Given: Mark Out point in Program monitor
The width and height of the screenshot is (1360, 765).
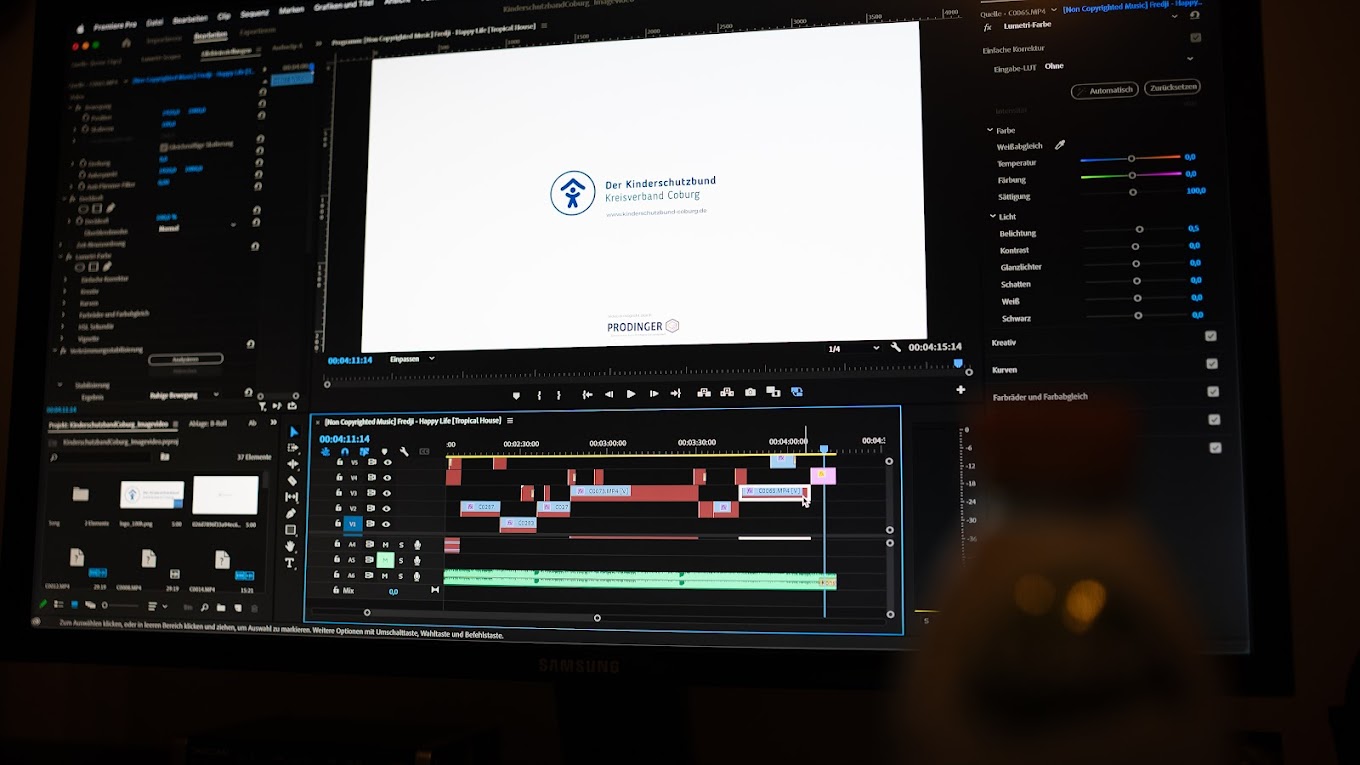Looking at the screenshot, I should pyautogui.click(x=558, y=395).
